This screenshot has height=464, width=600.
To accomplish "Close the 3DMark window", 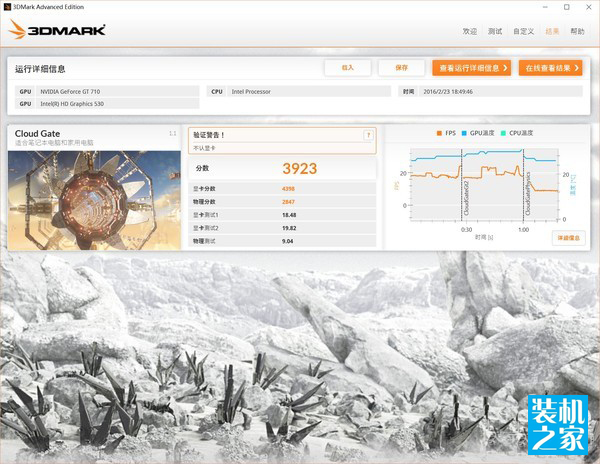I will (x=589, y=7).
